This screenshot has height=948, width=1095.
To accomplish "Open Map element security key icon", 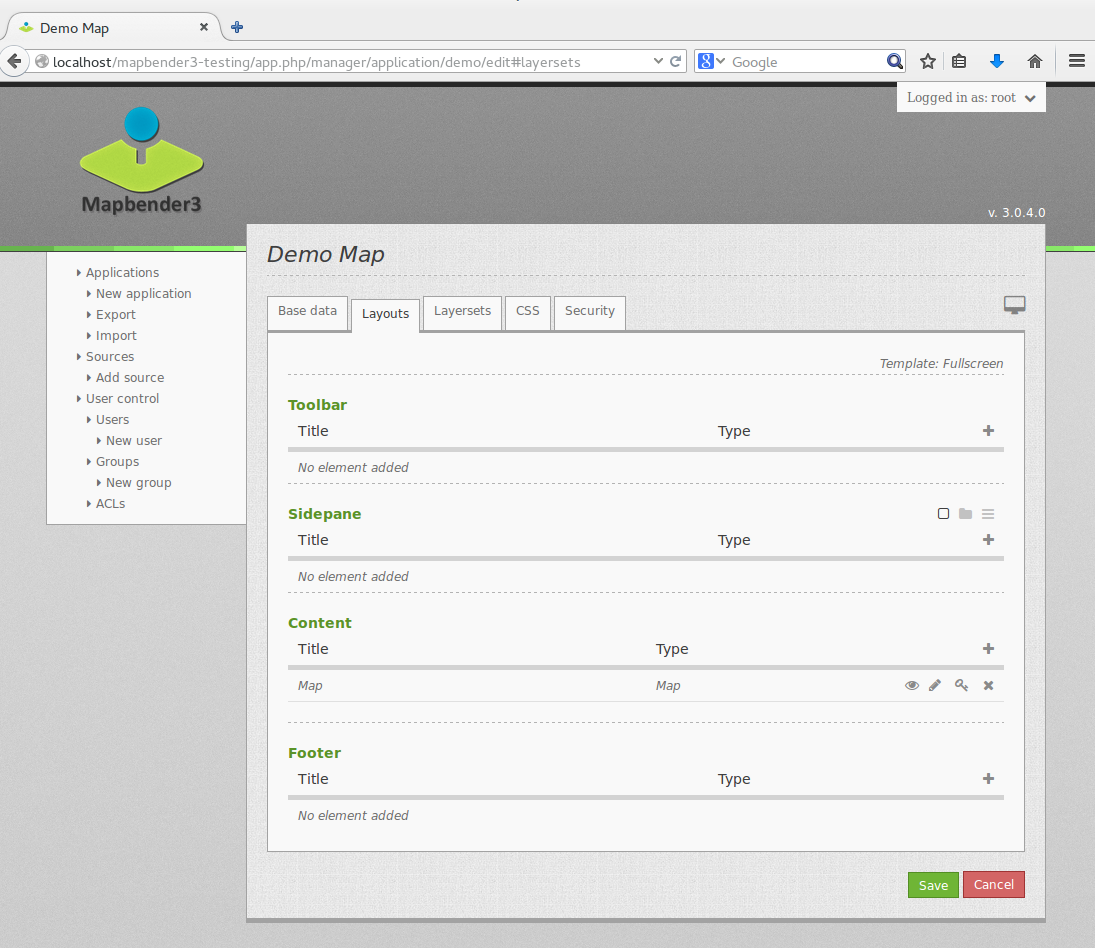I will (961, 686).
